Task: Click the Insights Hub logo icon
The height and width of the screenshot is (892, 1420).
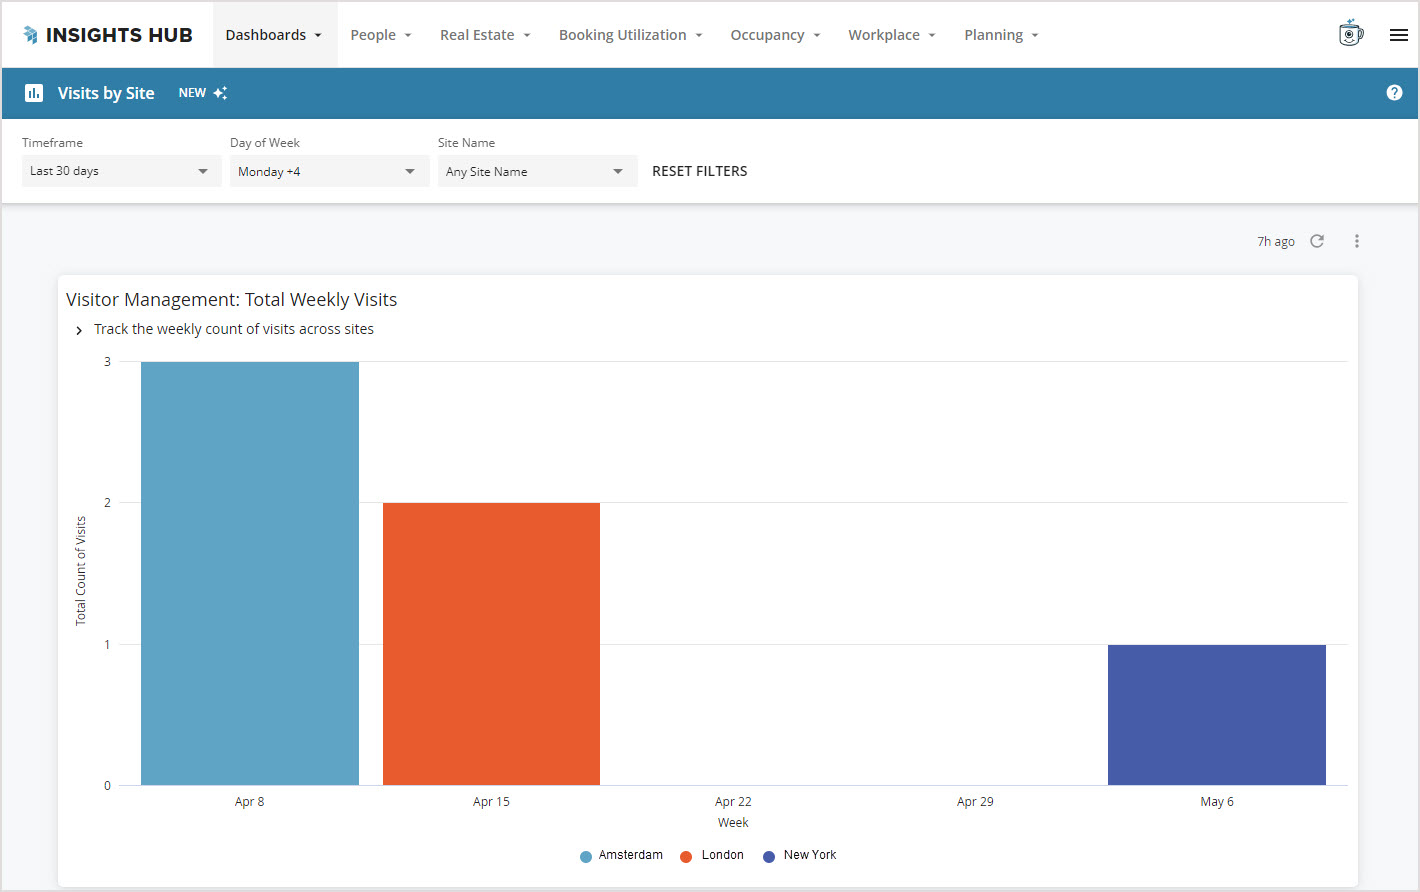Action: (x=31, y=35)
